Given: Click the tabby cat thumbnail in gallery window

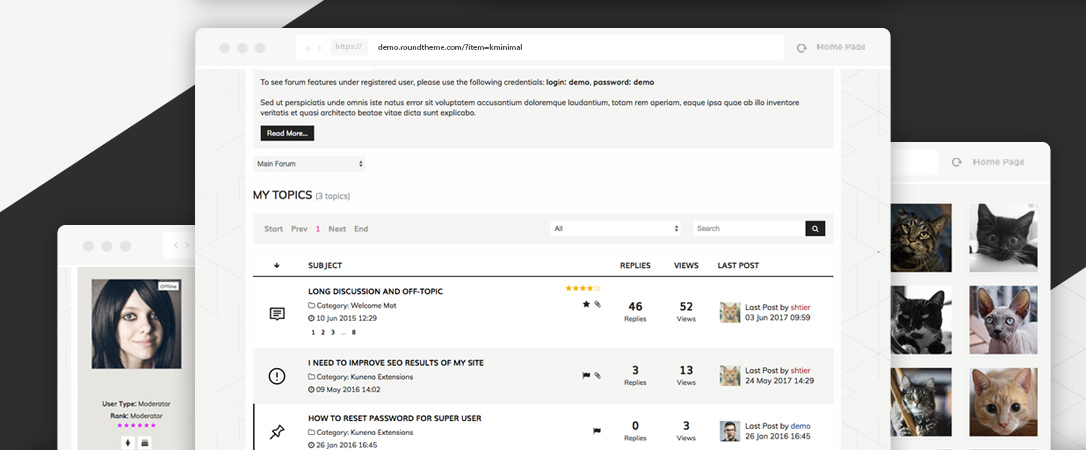Looking at the screenshot, I should tap(920, 237).
